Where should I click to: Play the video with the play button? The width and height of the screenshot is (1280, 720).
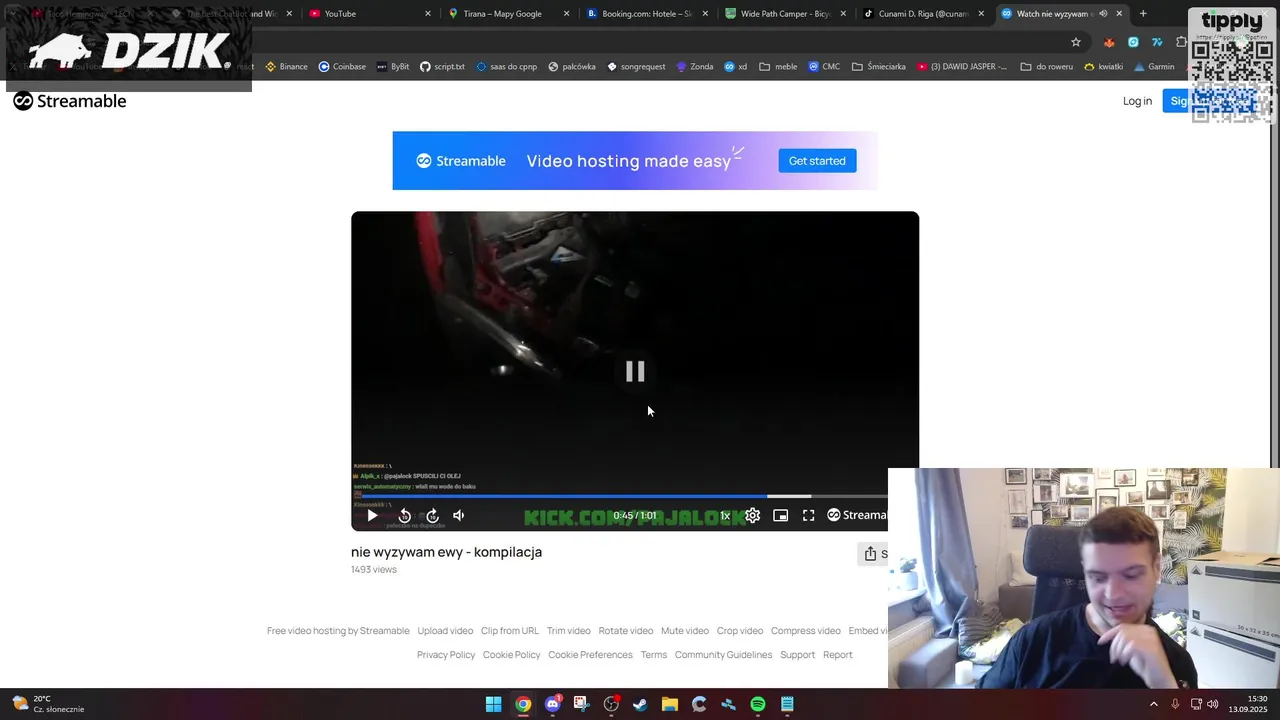[x=372, y=516]
